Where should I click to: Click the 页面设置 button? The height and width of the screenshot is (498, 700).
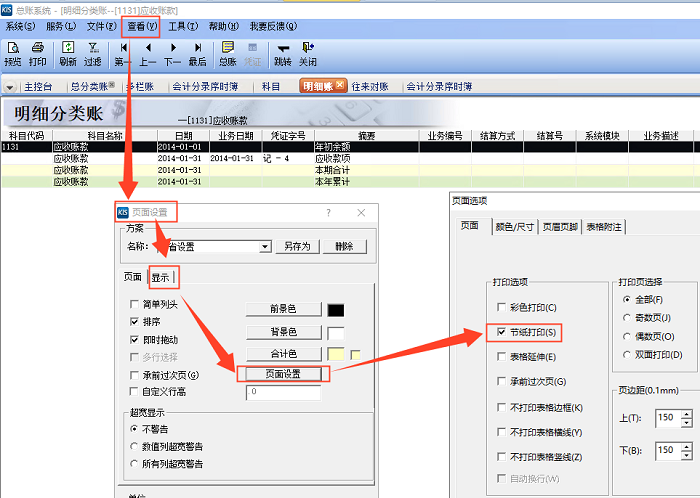[284, 374]
